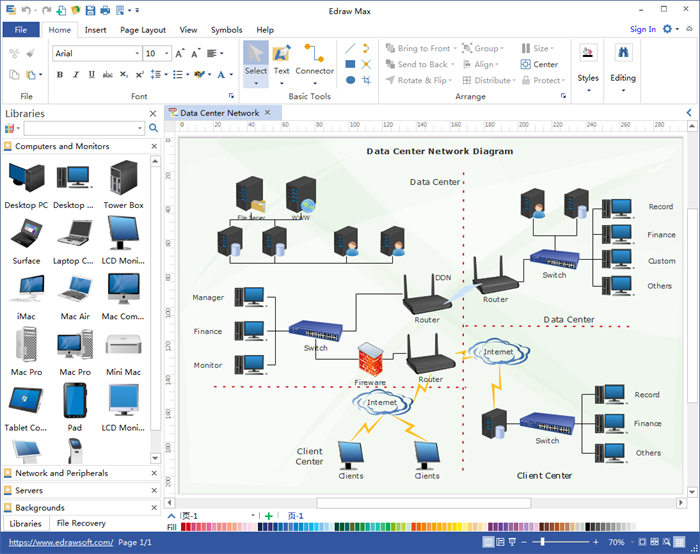
Task: Open the Page Layout ribbon tab
Action: tap(143, 30)
